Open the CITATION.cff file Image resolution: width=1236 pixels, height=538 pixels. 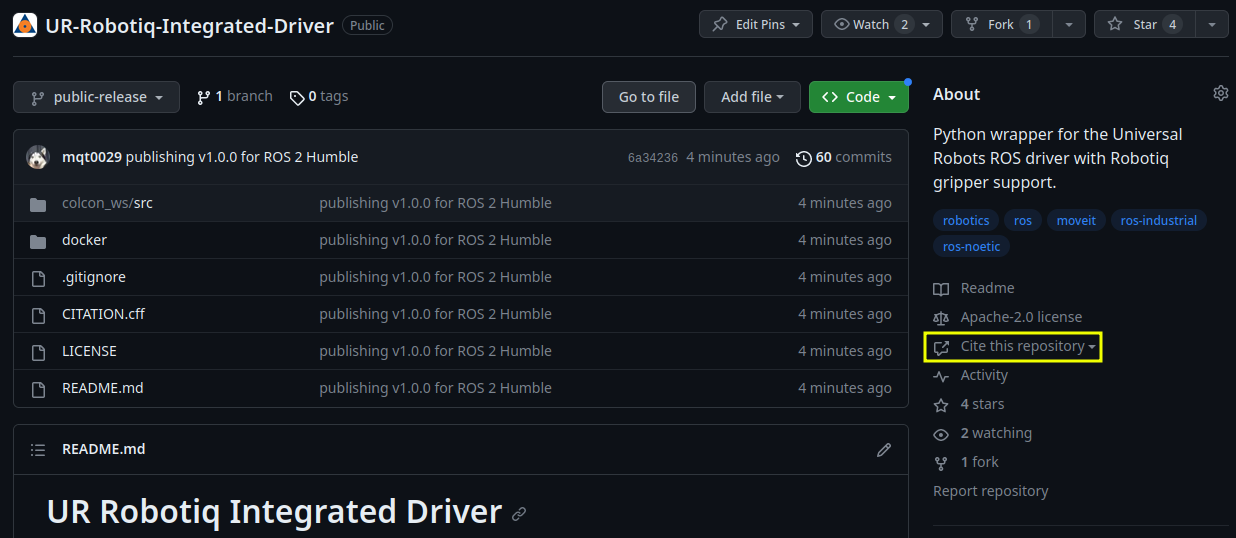point(103,314)
